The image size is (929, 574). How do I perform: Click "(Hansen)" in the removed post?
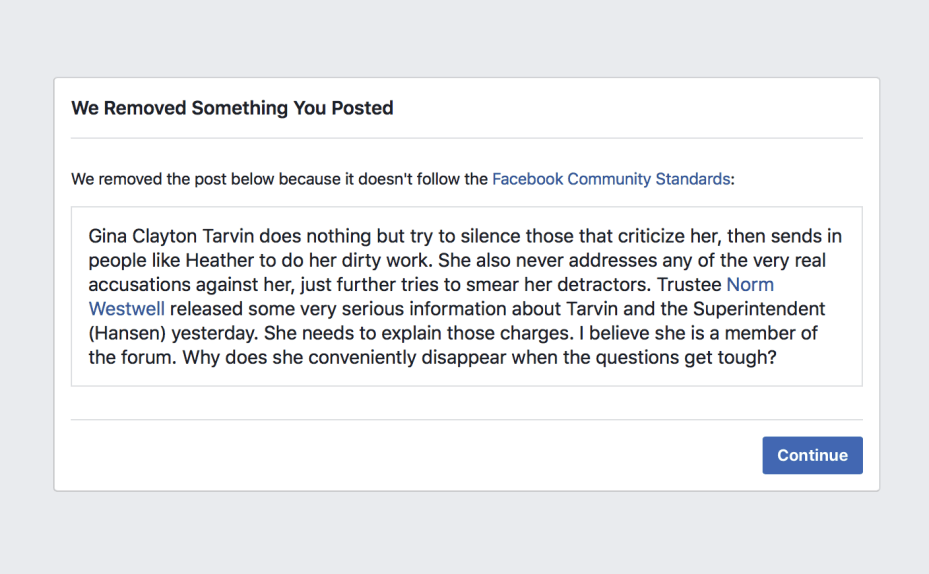(x=120, y=333)
